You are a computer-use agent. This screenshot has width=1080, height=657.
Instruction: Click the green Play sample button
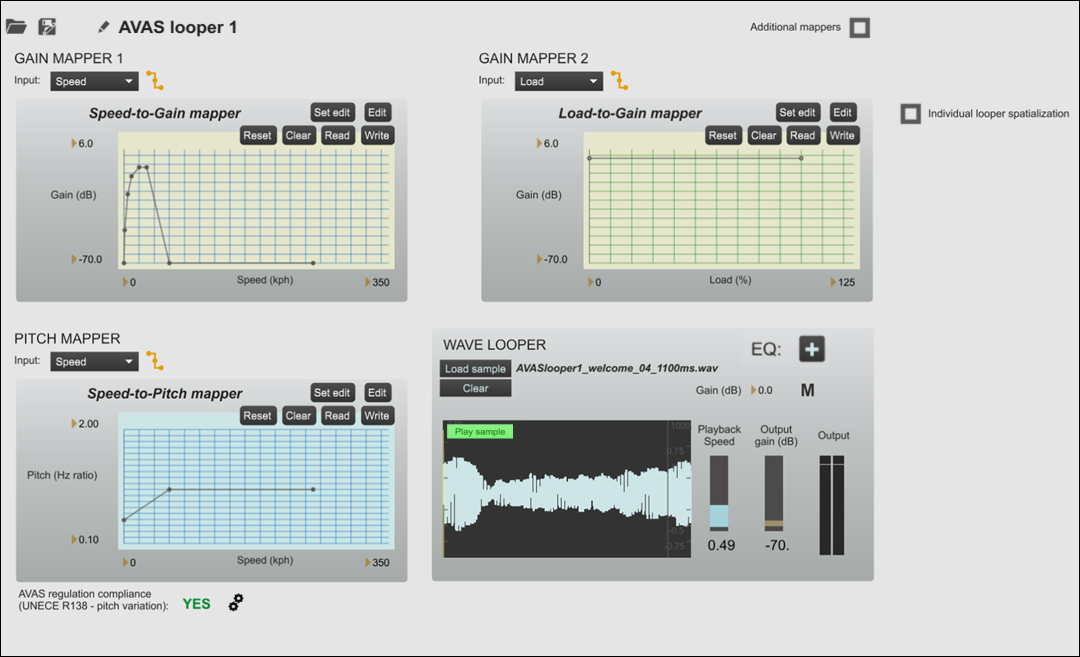(480, 432)
